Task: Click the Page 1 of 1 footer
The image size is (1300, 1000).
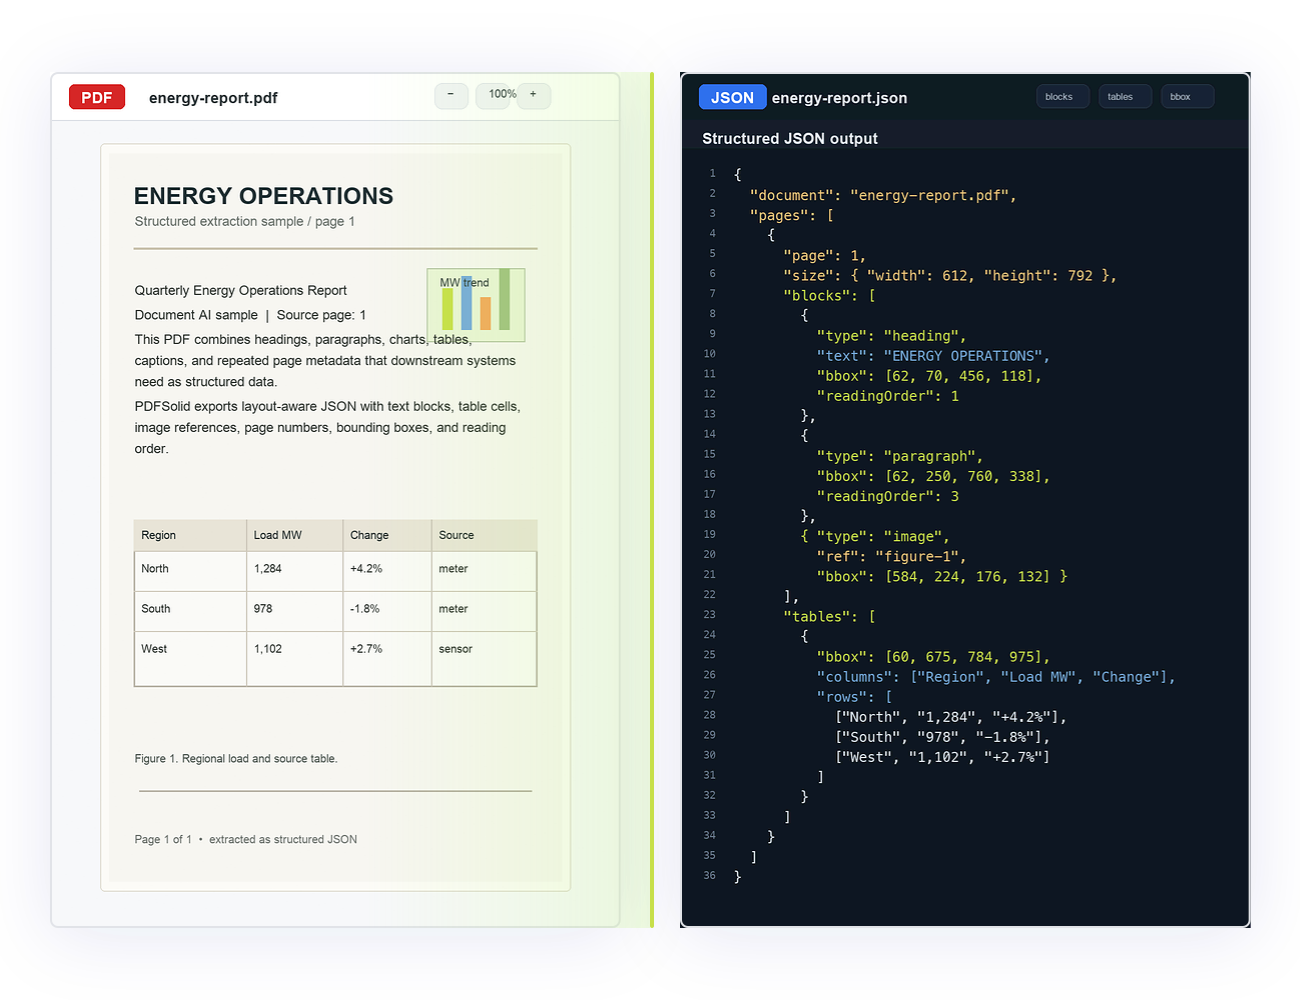Action: (x=246, y=840)
